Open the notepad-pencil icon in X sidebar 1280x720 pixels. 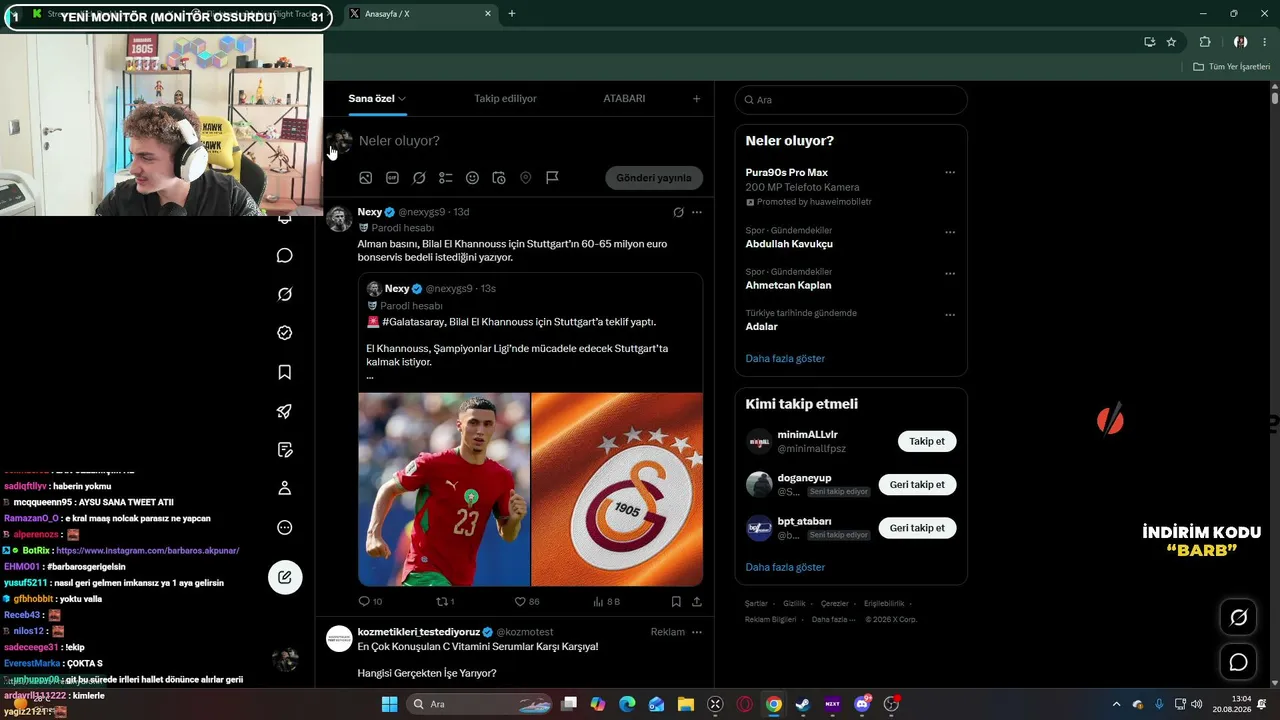(x=285, y=450)
